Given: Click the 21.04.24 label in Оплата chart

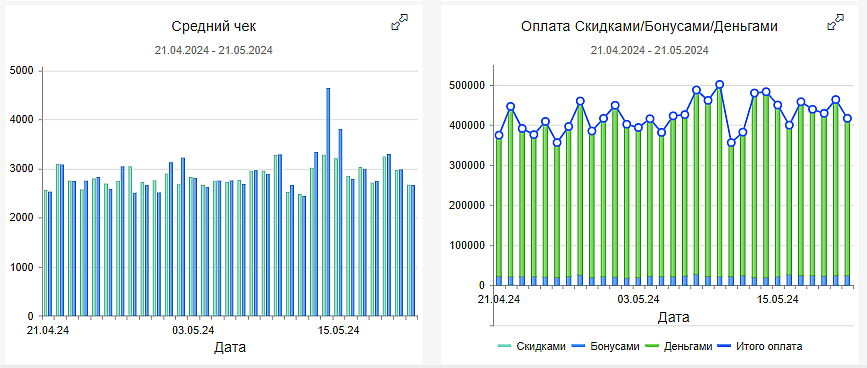Looking at the screenshot, I should click(499, 299).
